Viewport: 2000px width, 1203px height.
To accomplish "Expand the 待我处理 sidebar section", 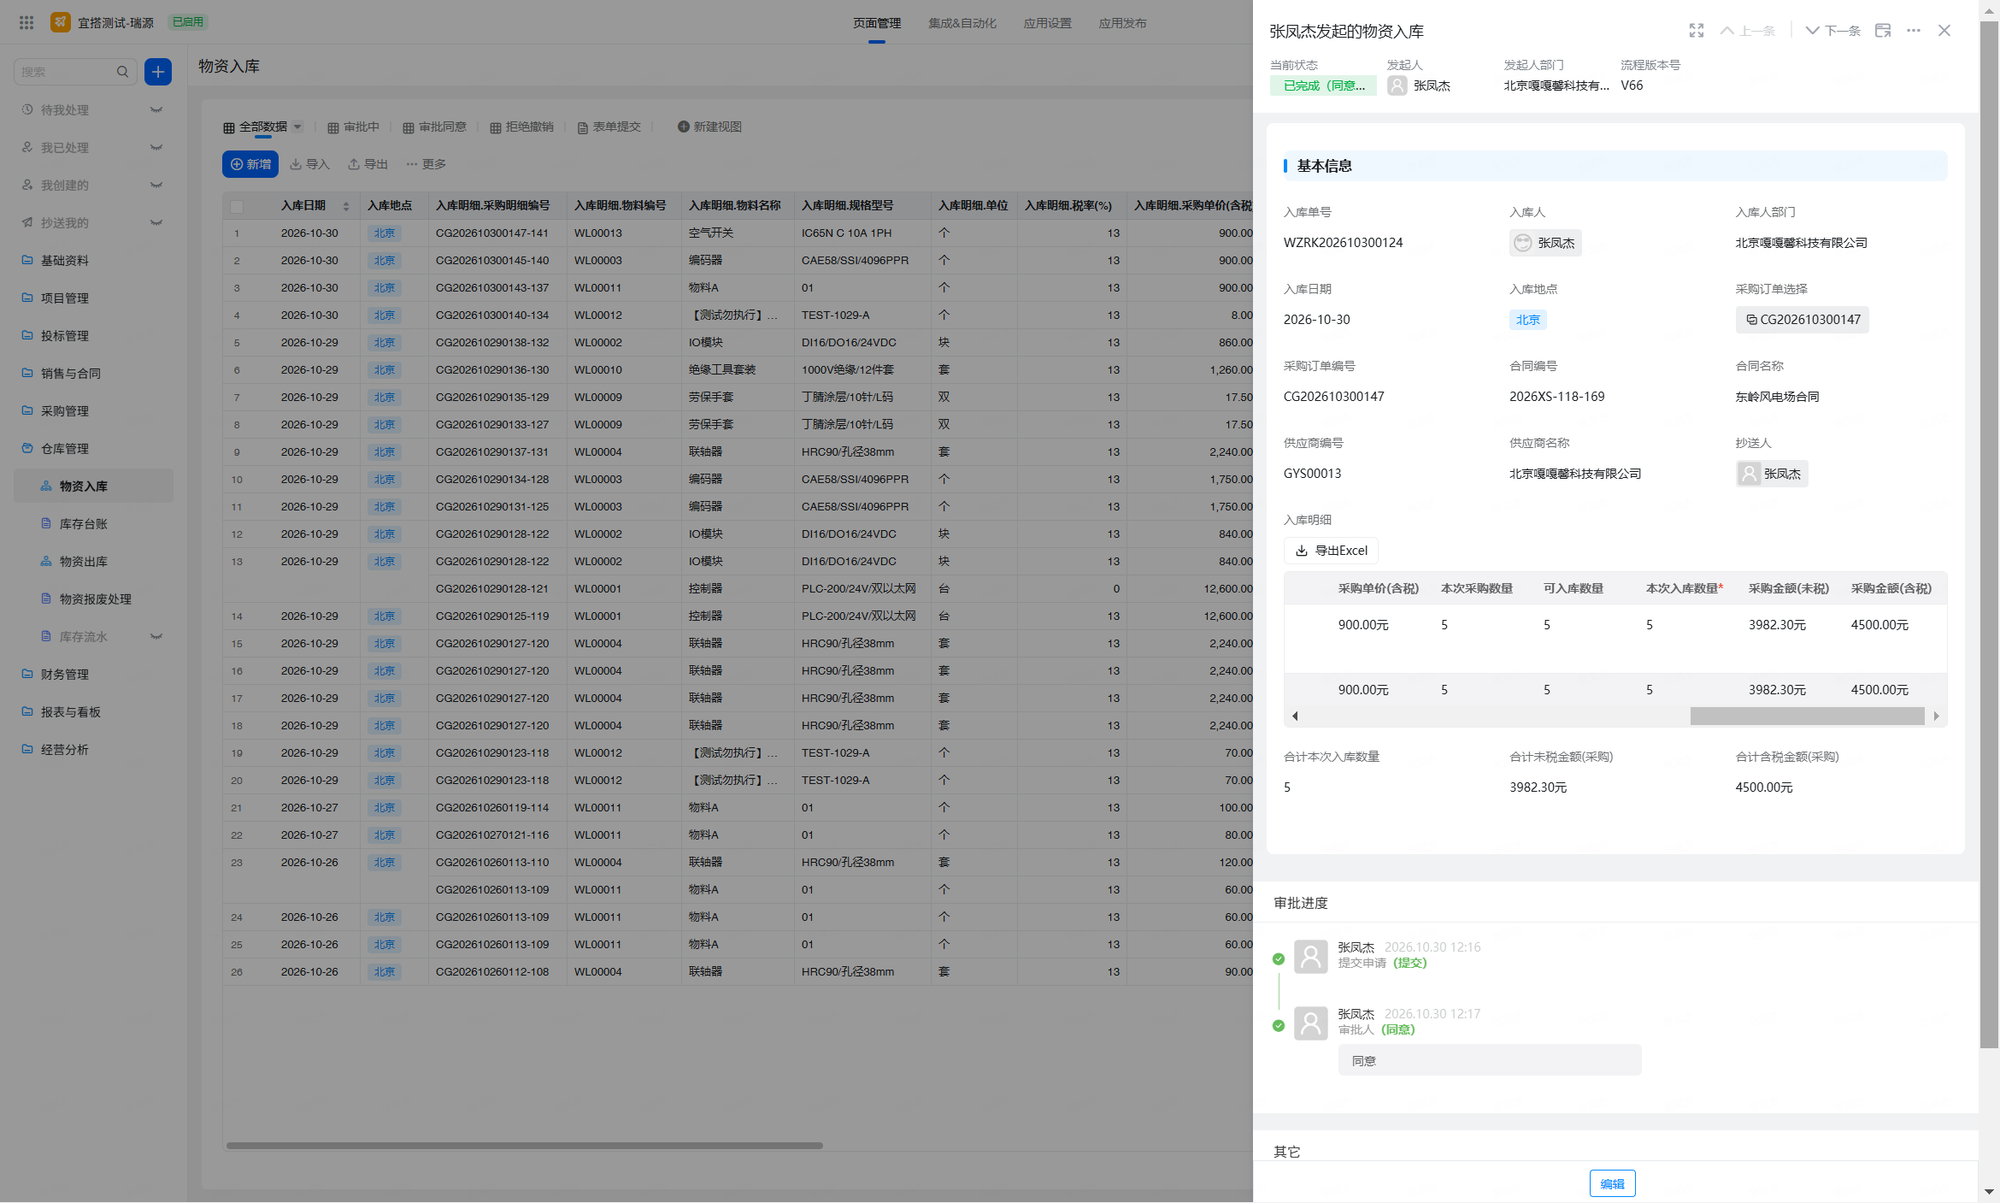I will point(156,110).
